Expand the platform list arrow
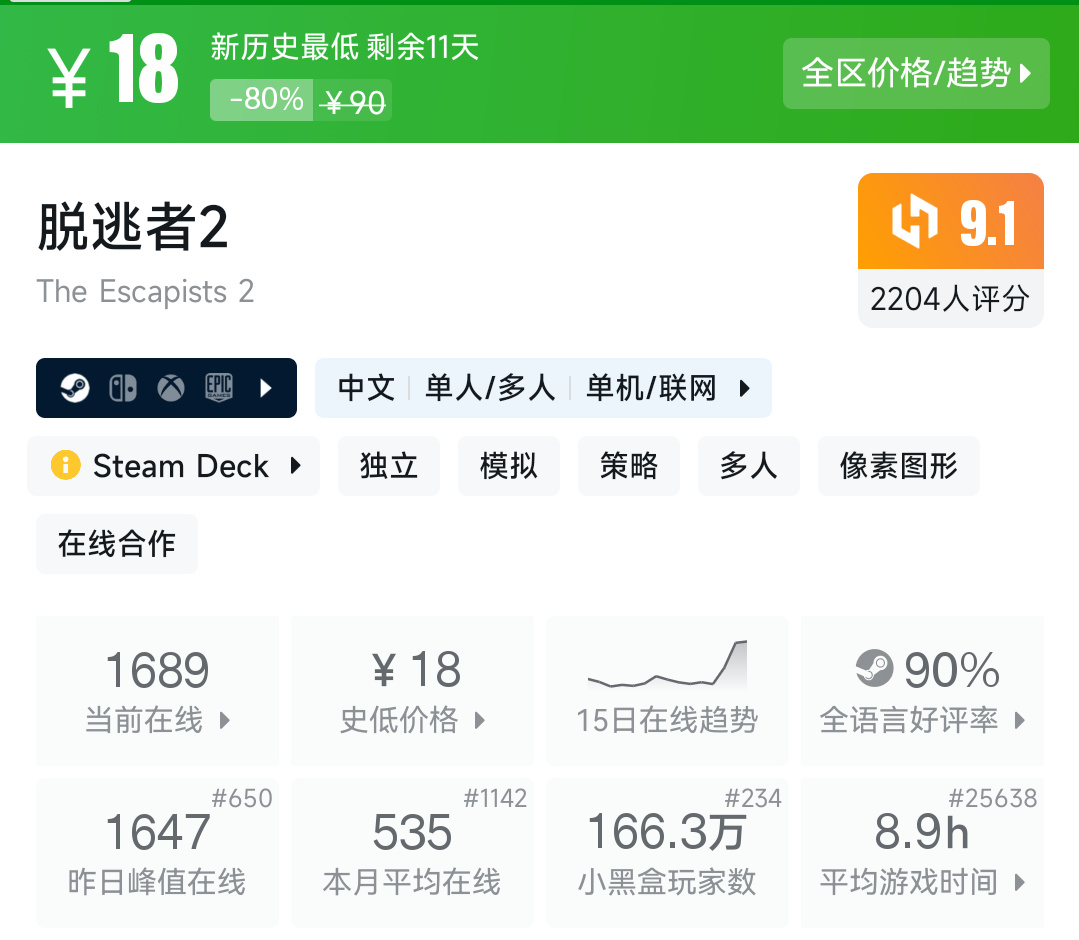Viewport: 1079px width, 940px height. click(266, 388)
